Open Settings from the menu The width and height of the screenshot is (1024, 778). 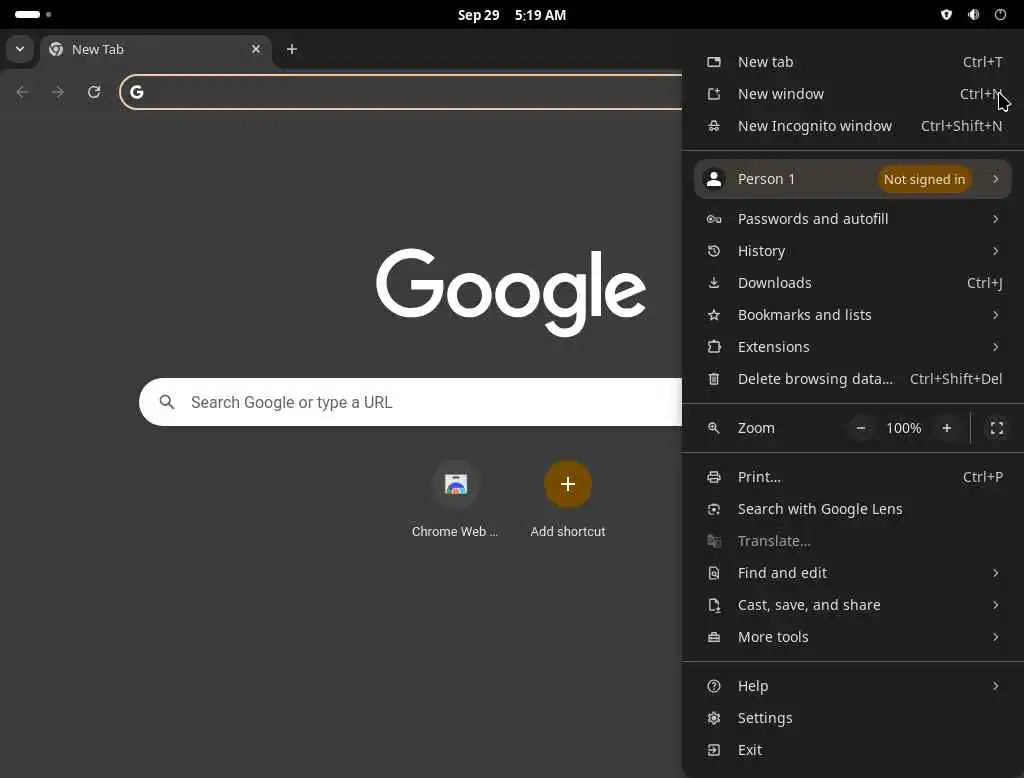[853, 718]
